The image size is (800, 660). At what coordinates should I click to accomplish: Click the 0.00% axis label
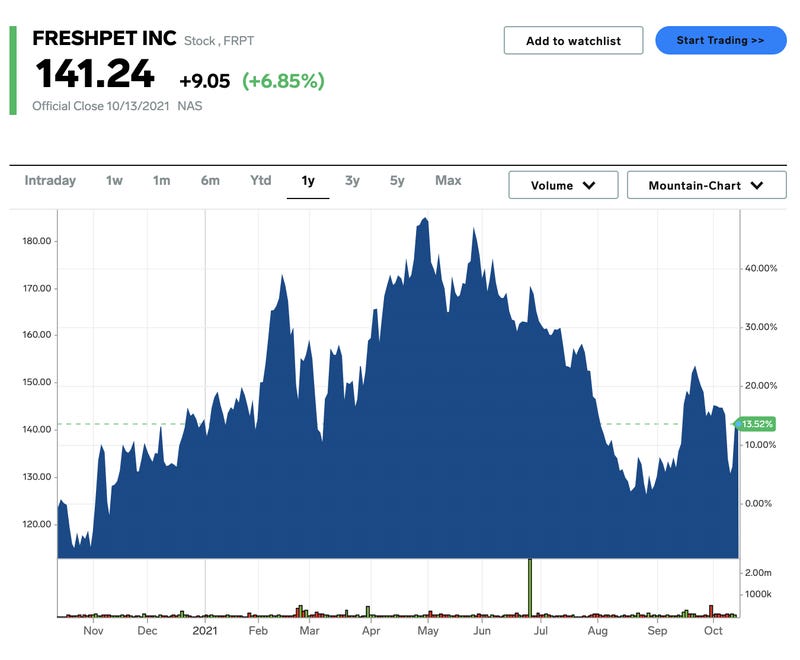[758, 503]
